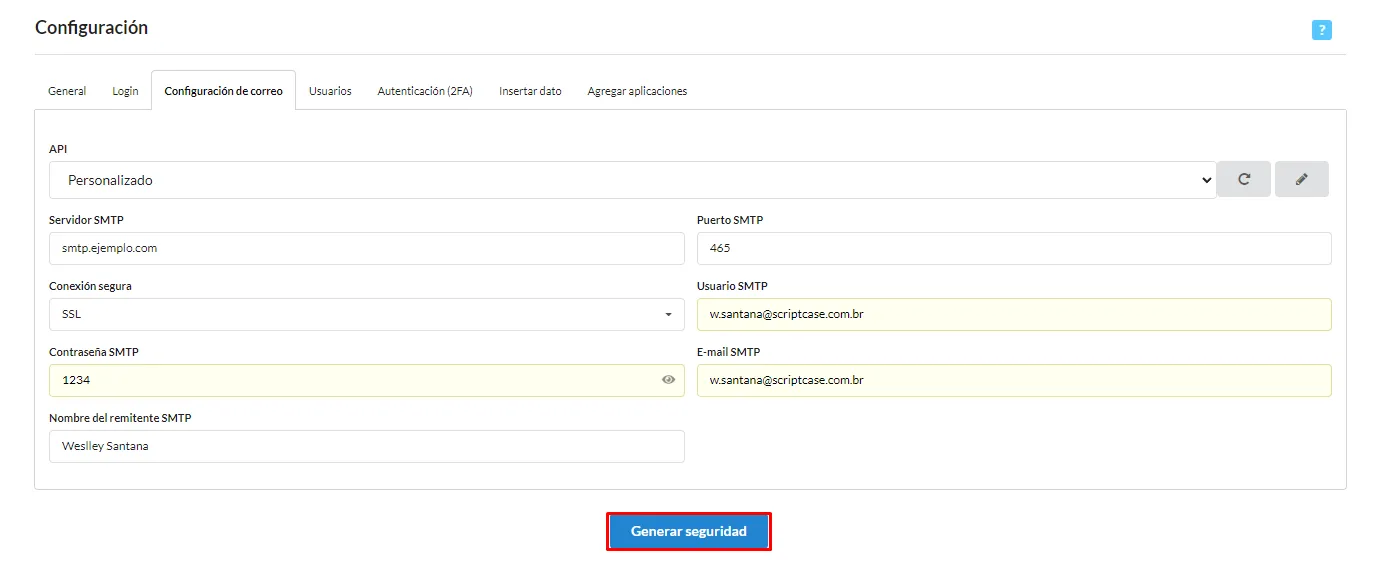Click the pencil edit icon beside API
1377x571 pixels.
point(1302,179)
